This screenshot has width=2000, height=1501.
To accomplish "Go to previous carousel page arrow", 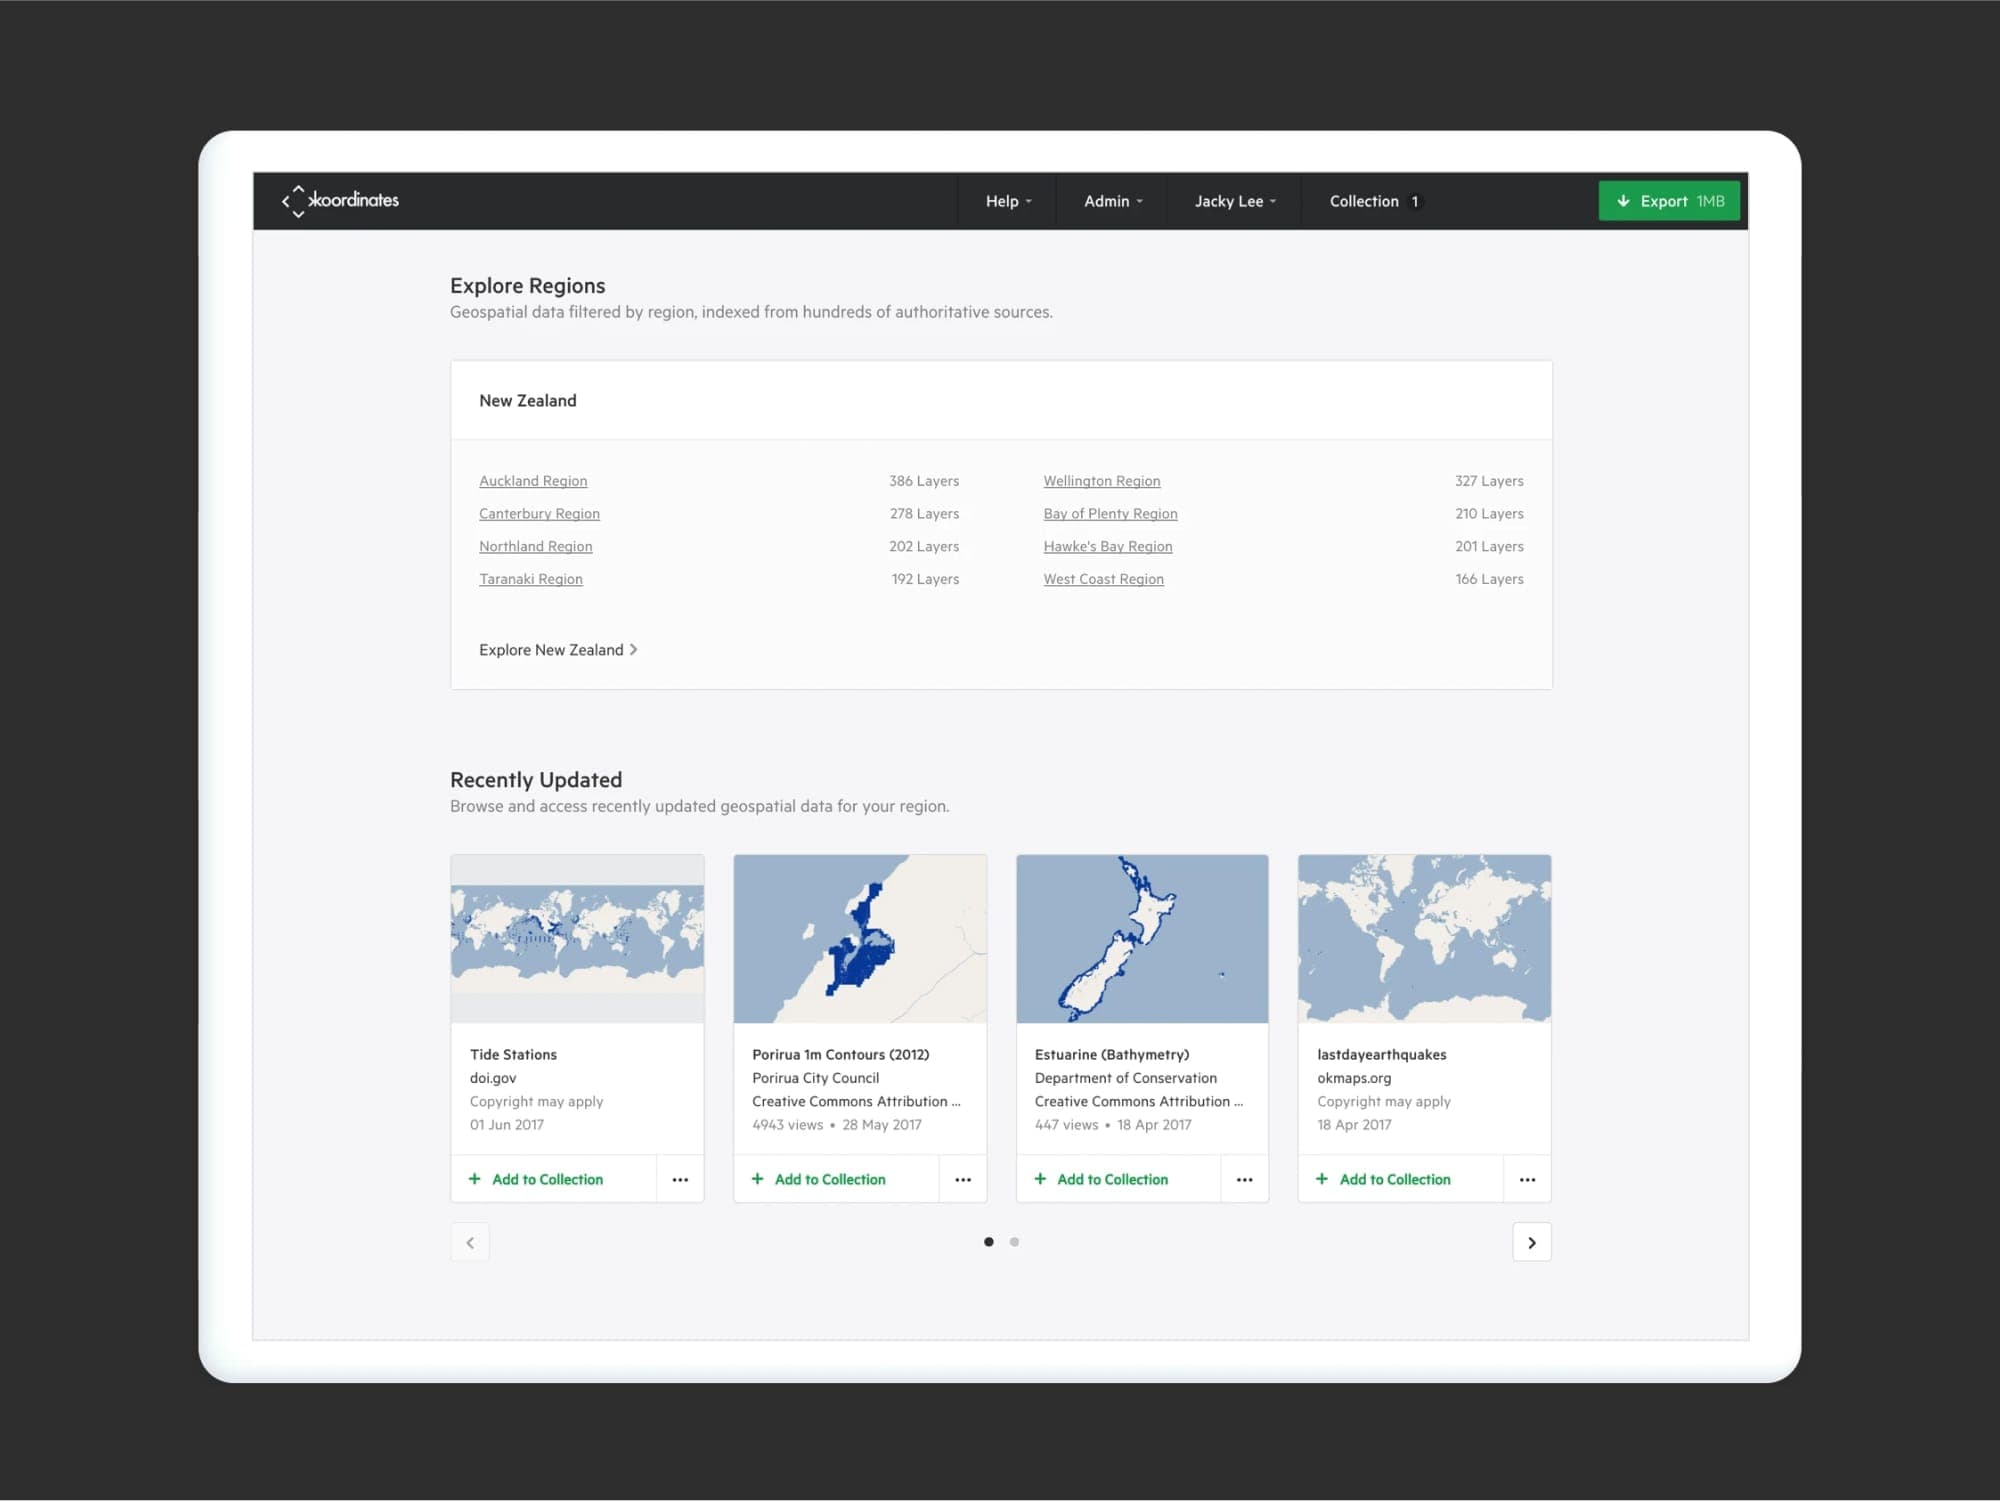I will 470,1243.
